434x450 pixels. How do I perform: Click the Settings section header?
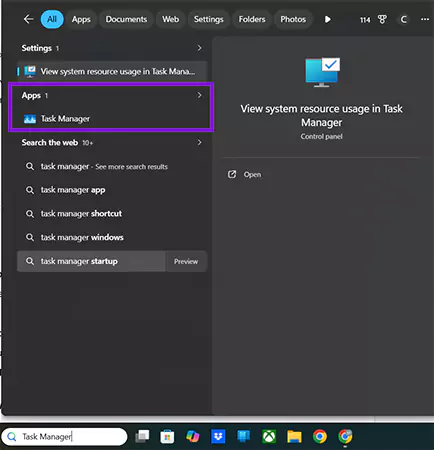(x=37, y=48)
